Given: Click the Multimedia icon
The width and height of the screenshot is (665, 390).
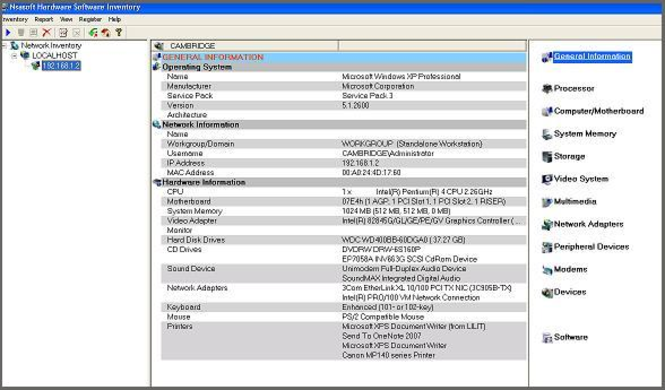Looking at the screenshot, I should coord(547,202).
